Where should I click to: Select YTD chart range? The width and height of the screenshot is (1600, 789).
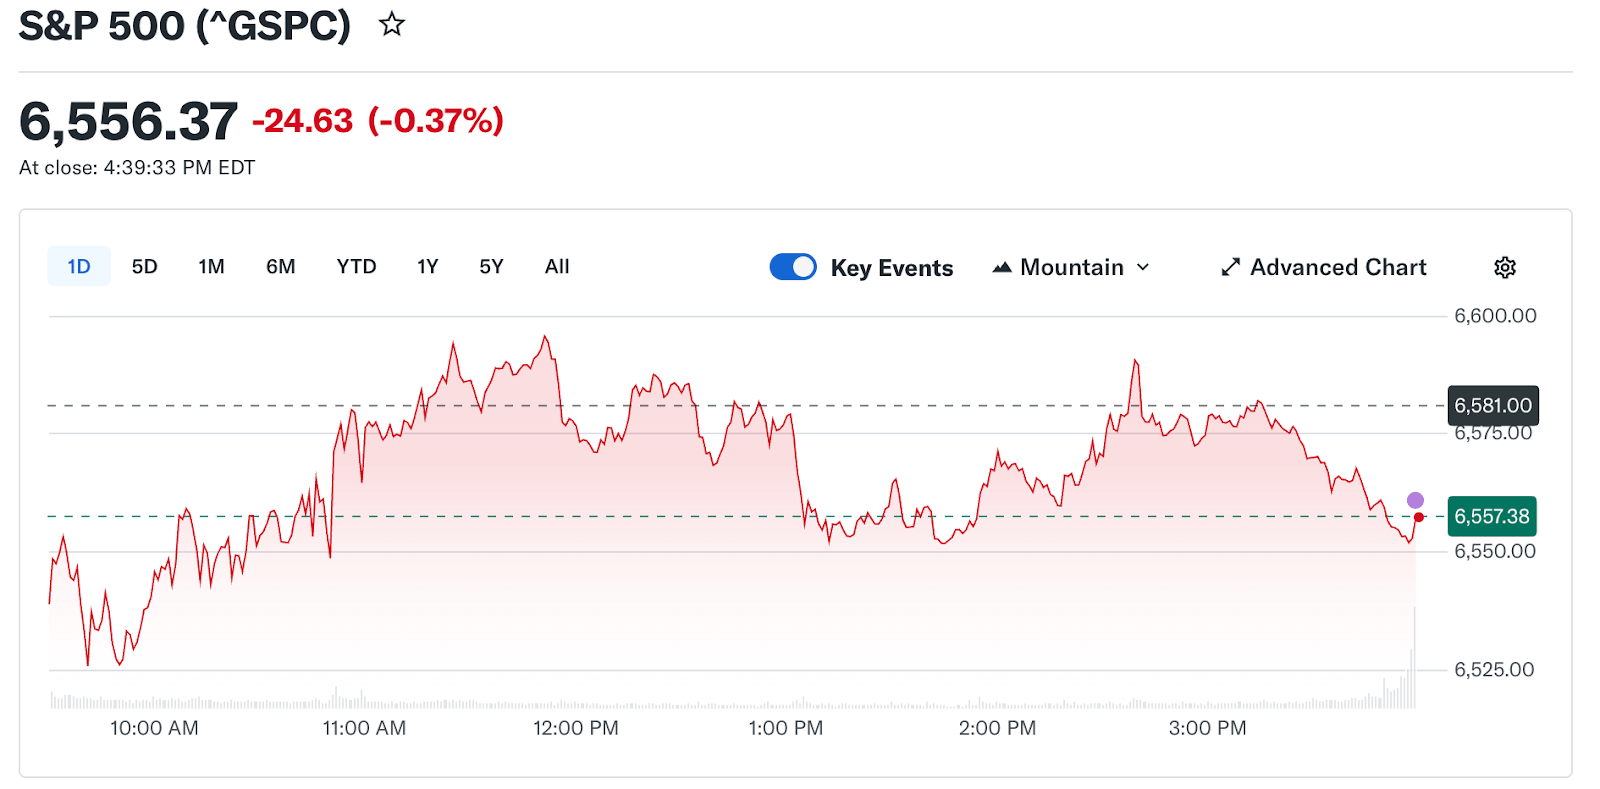click(x=356, y=267)
